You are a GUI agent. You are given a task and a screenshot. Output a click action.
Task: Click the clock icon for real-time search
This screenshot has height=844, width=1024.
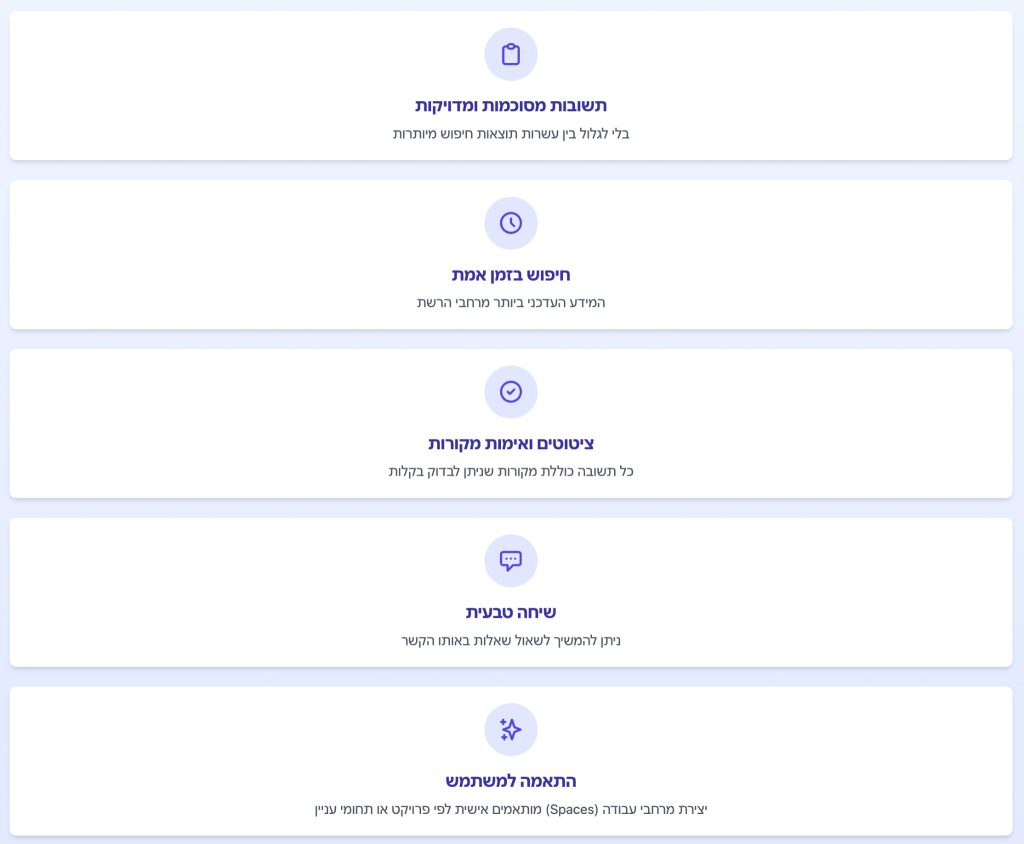point(511,223)
